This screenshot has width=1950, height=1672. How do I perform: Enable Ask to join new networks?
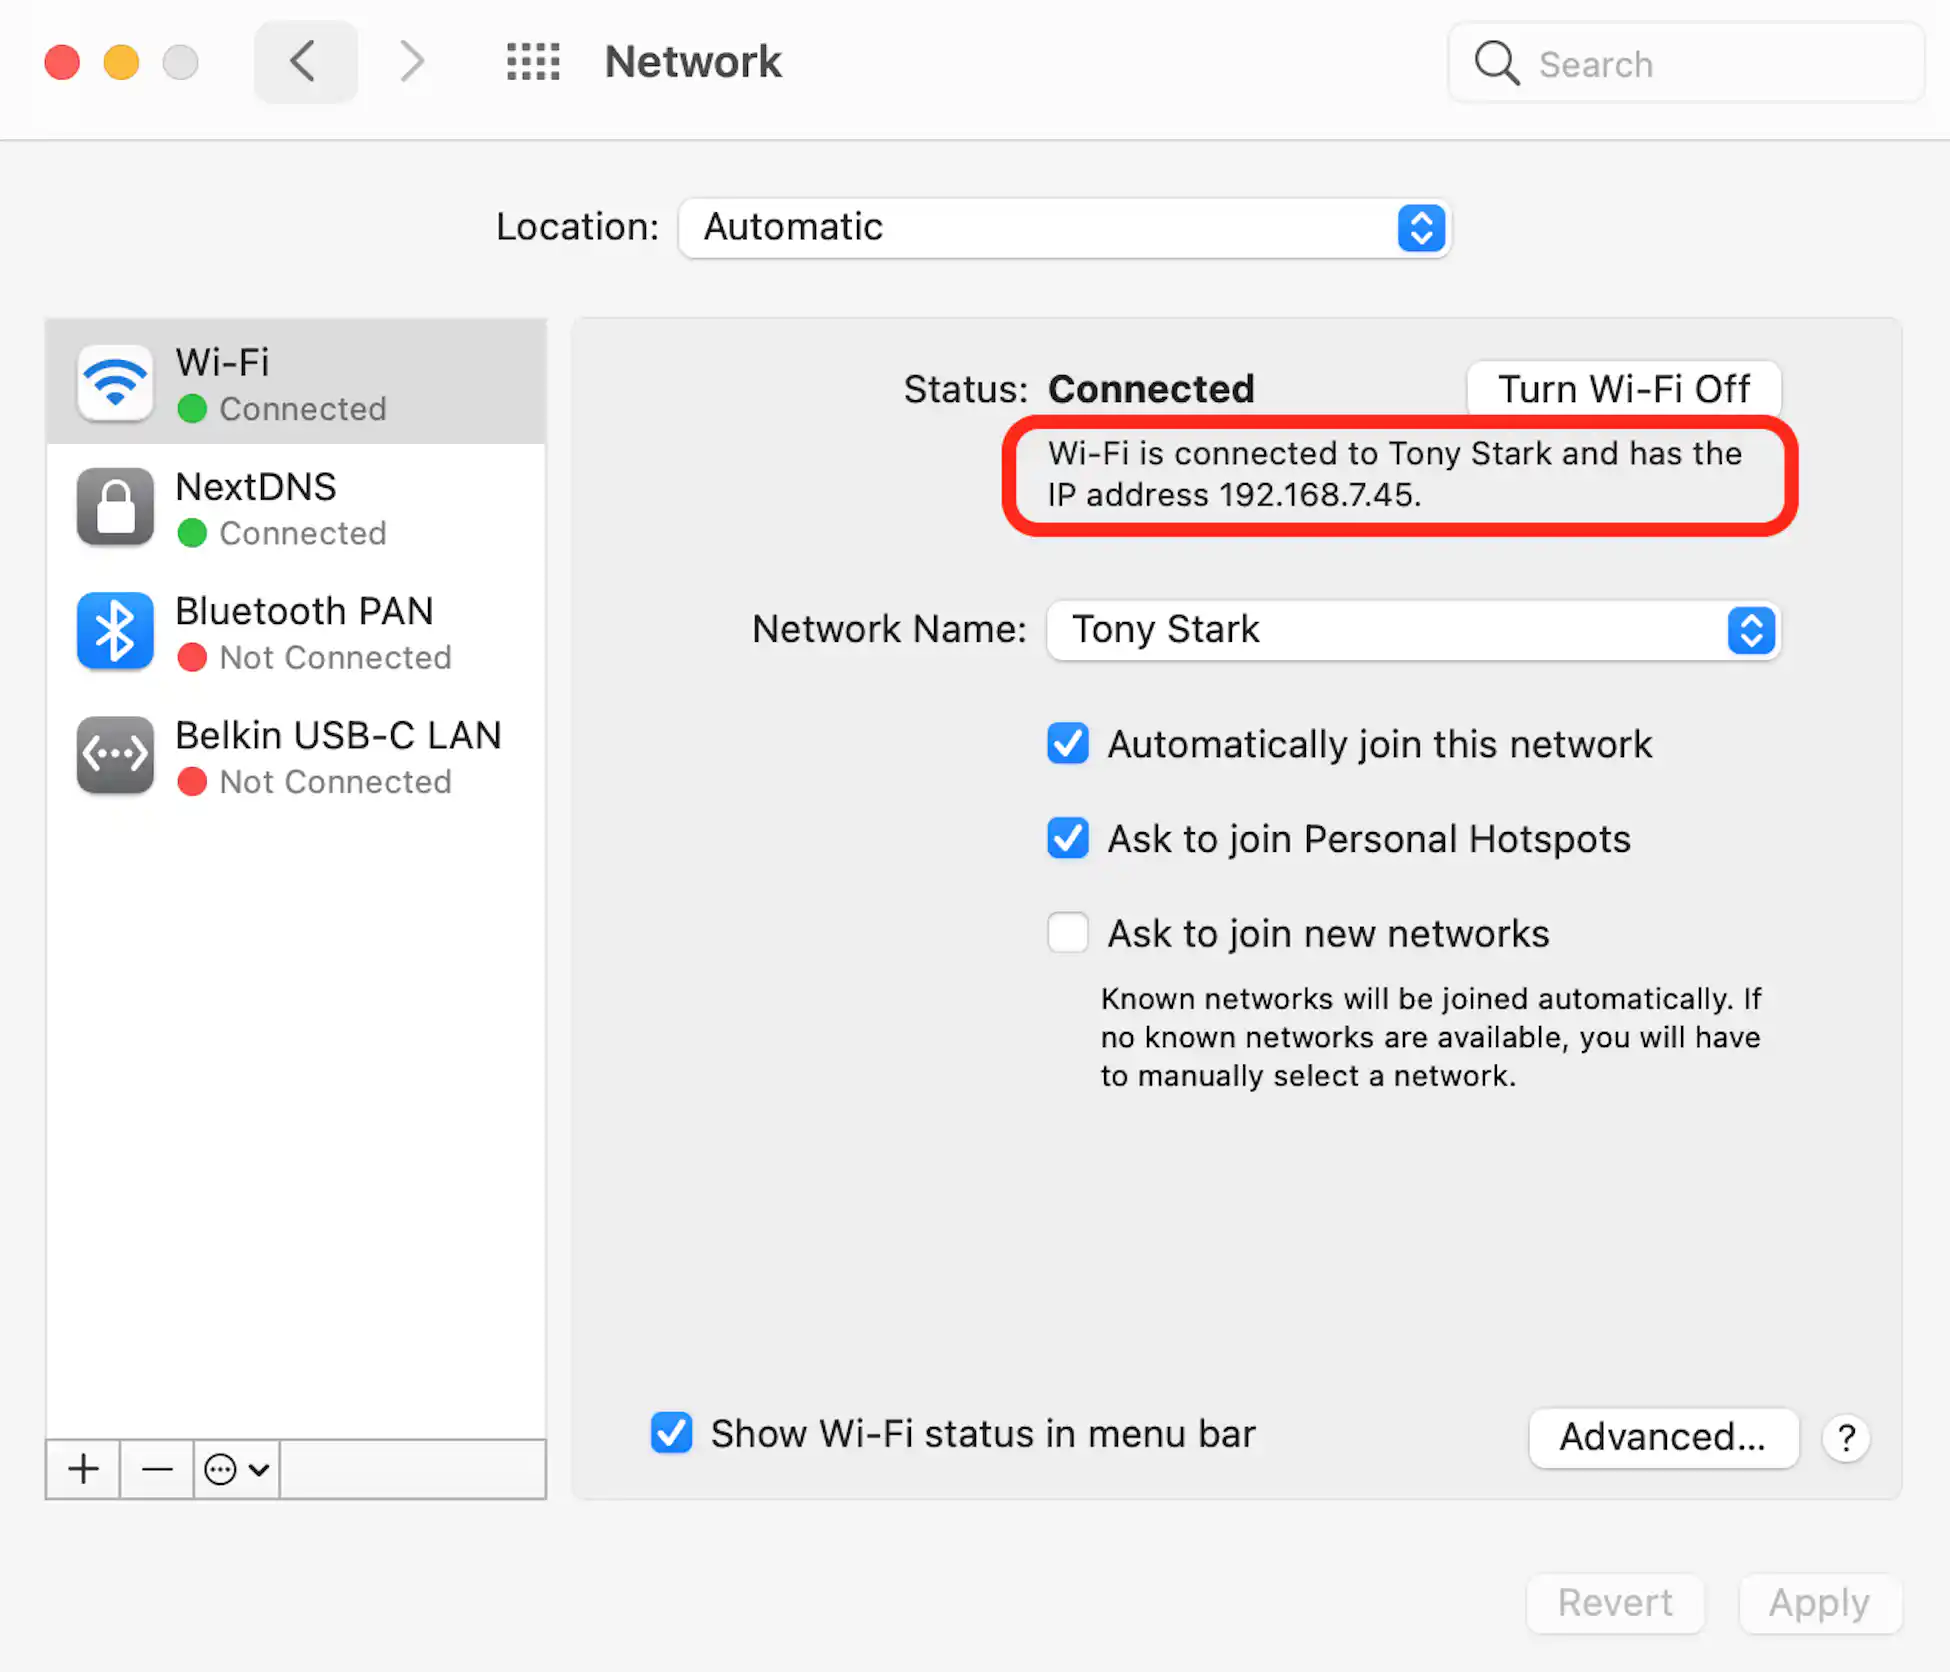click(1068, 933)
